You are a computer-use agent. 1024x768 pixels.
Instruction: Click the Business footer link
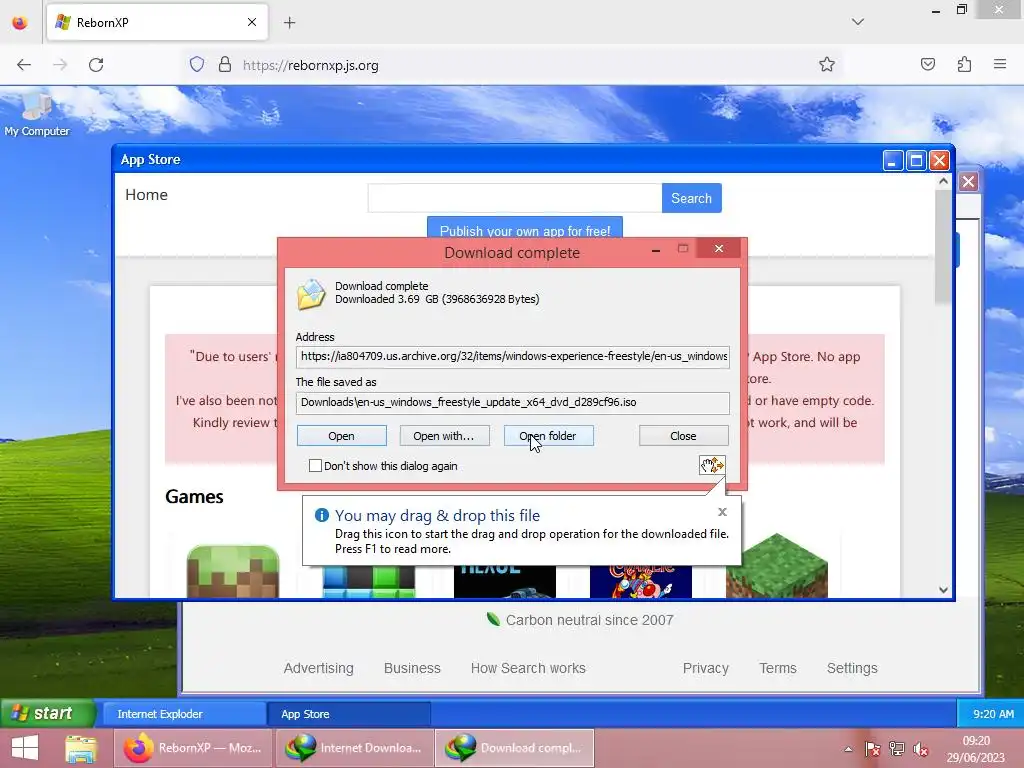coord(412,668)
